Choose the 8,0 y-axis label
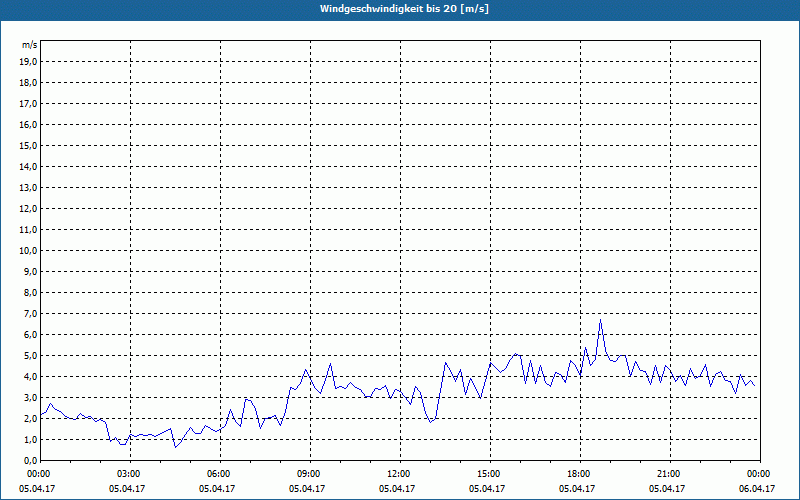800x500 pixels. point(31,292)
